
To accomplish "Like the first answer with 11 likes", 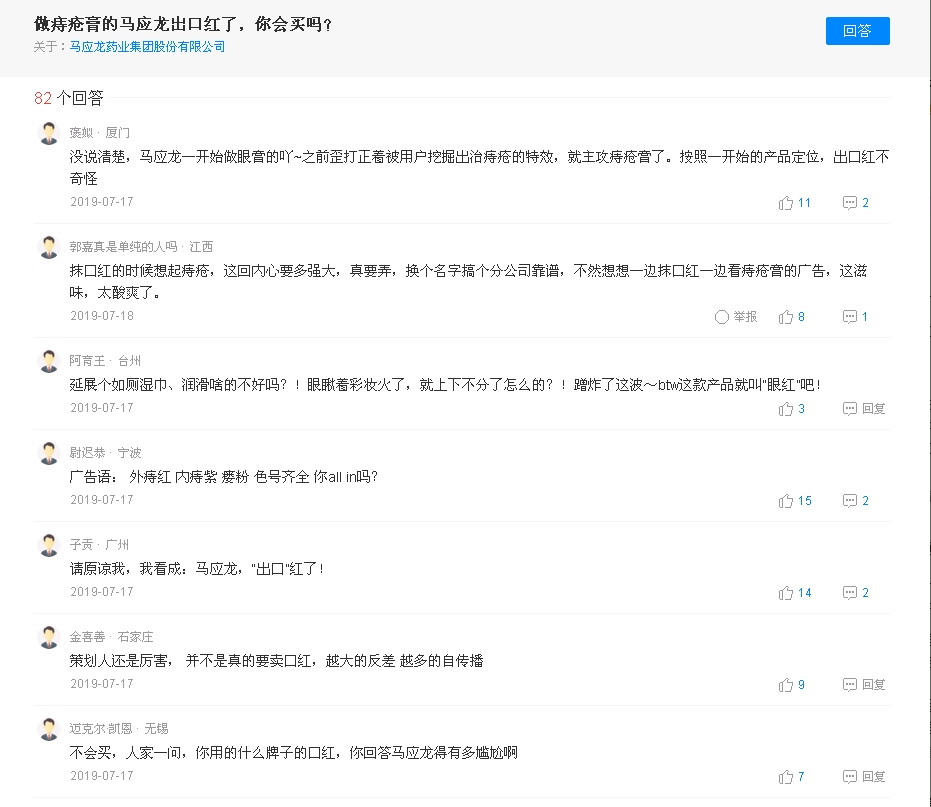I will pyautogui.click(x=794, y=203).
